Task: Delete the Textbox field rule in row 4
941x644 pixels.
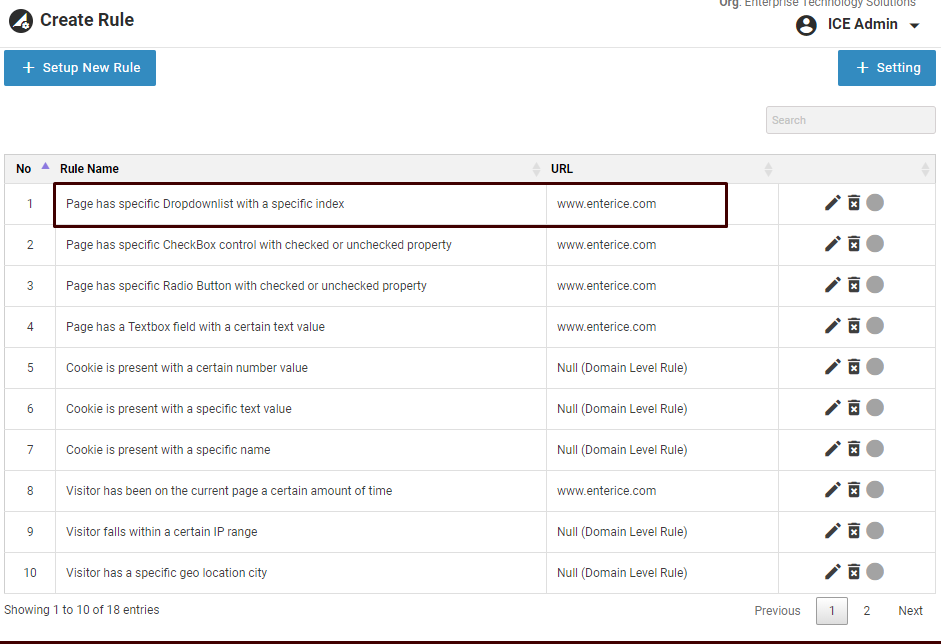Action: tap(854, 326)
